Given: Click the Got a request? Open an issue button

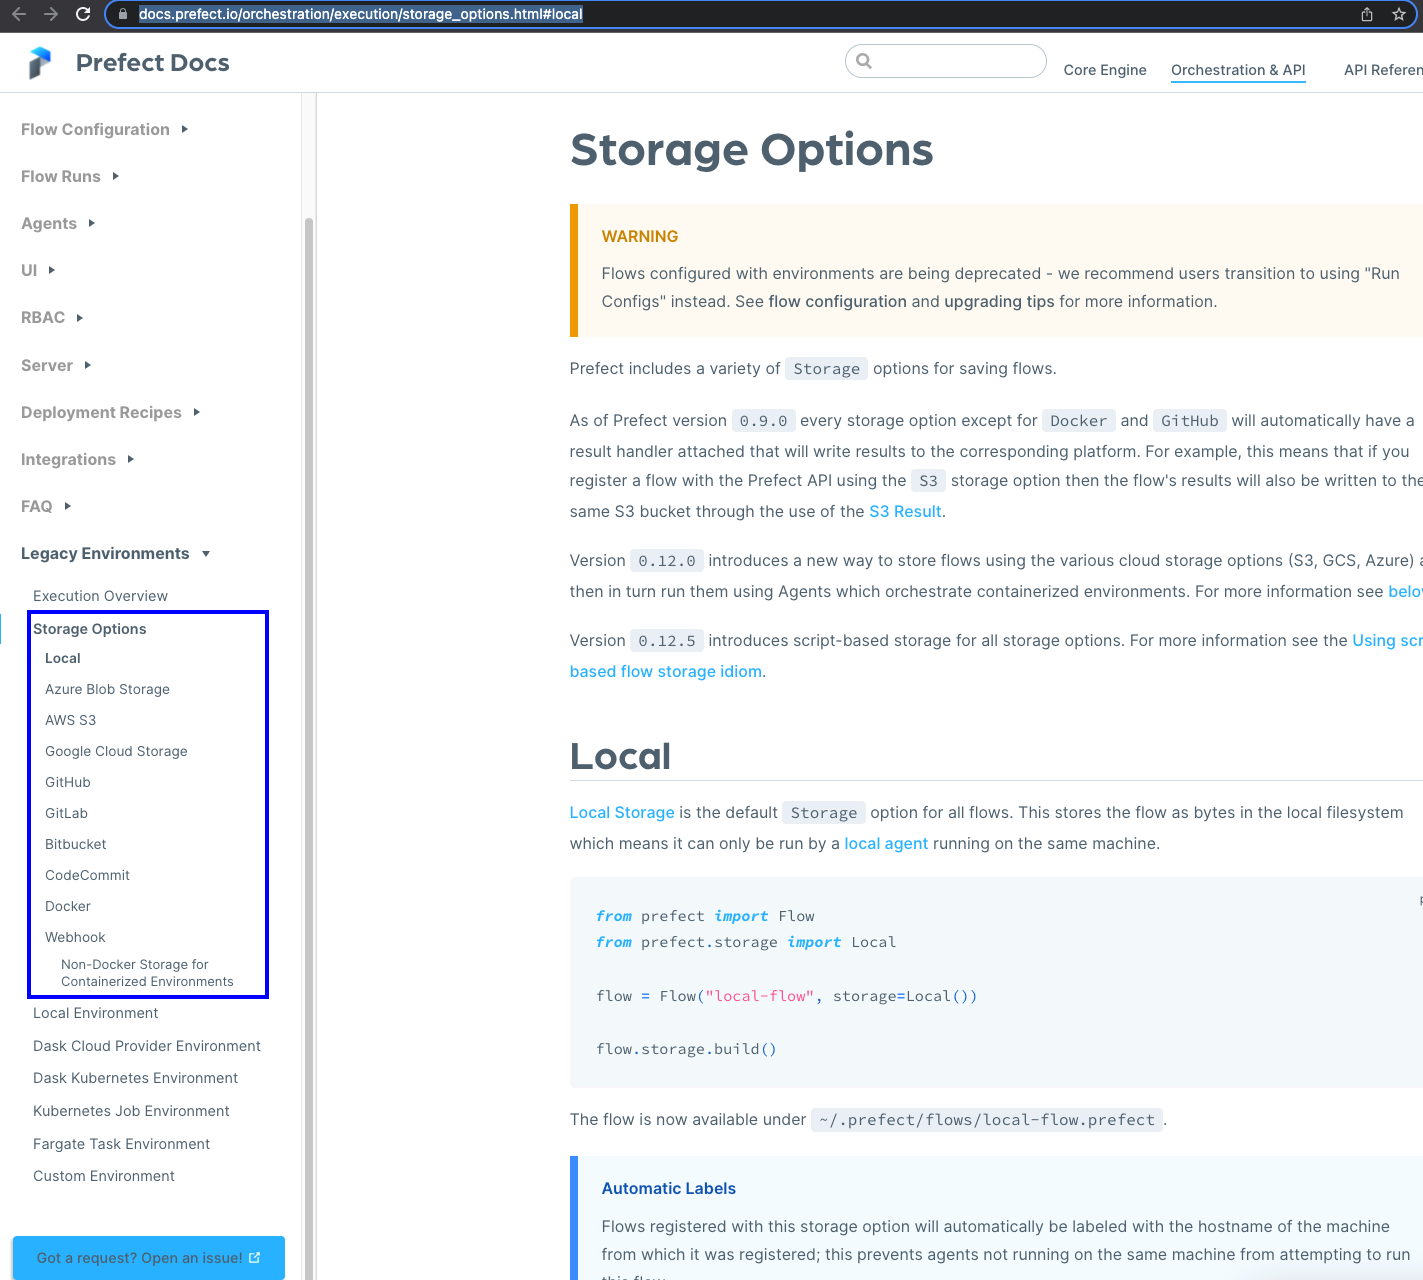Looking at the screenshot, I should [148, 1257].
